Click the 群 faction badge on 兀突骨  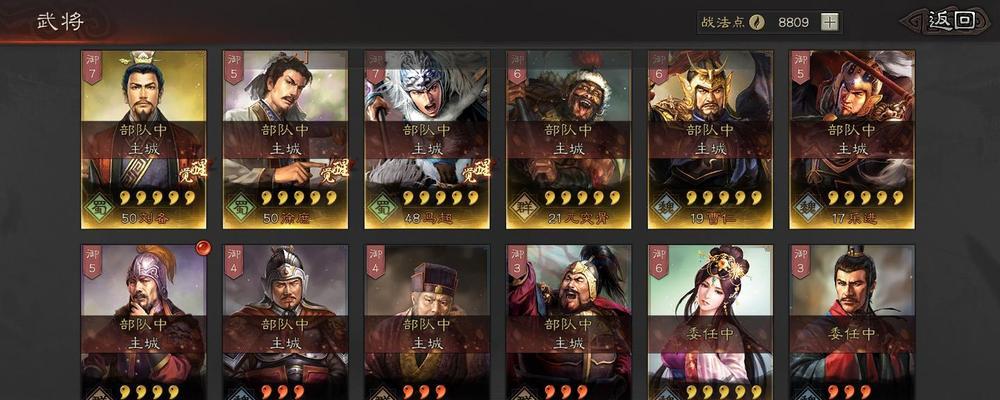click(525, 206)
